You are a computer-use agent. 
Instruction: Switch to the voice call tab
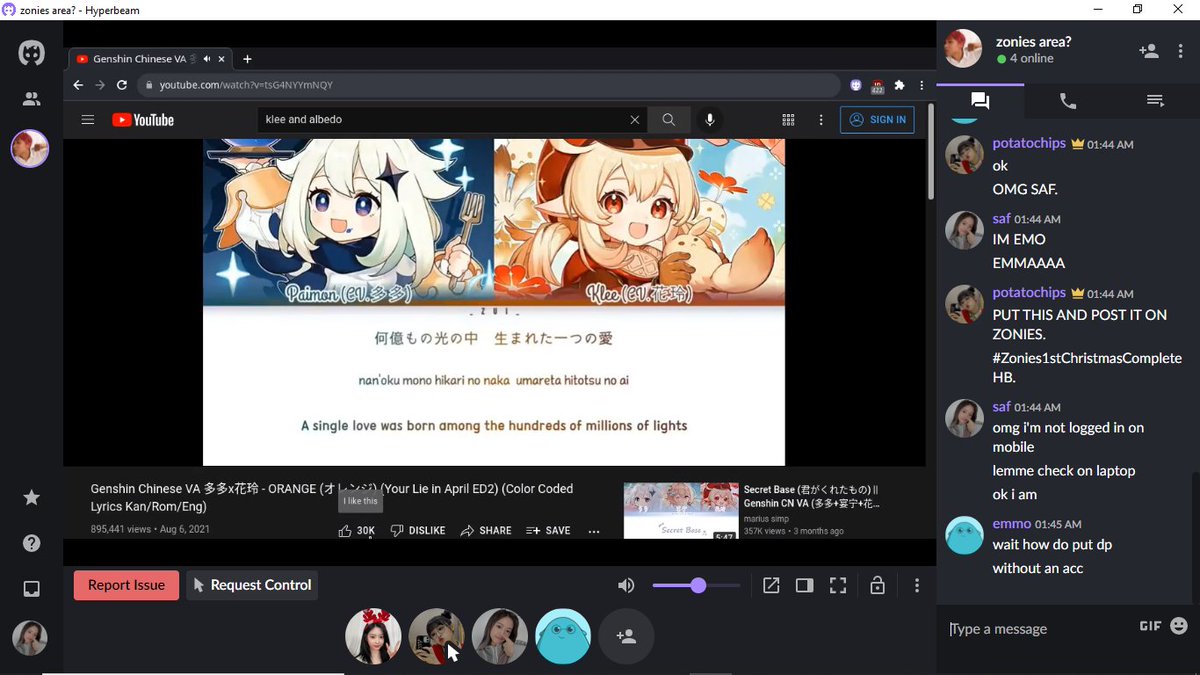(1068, 100)
